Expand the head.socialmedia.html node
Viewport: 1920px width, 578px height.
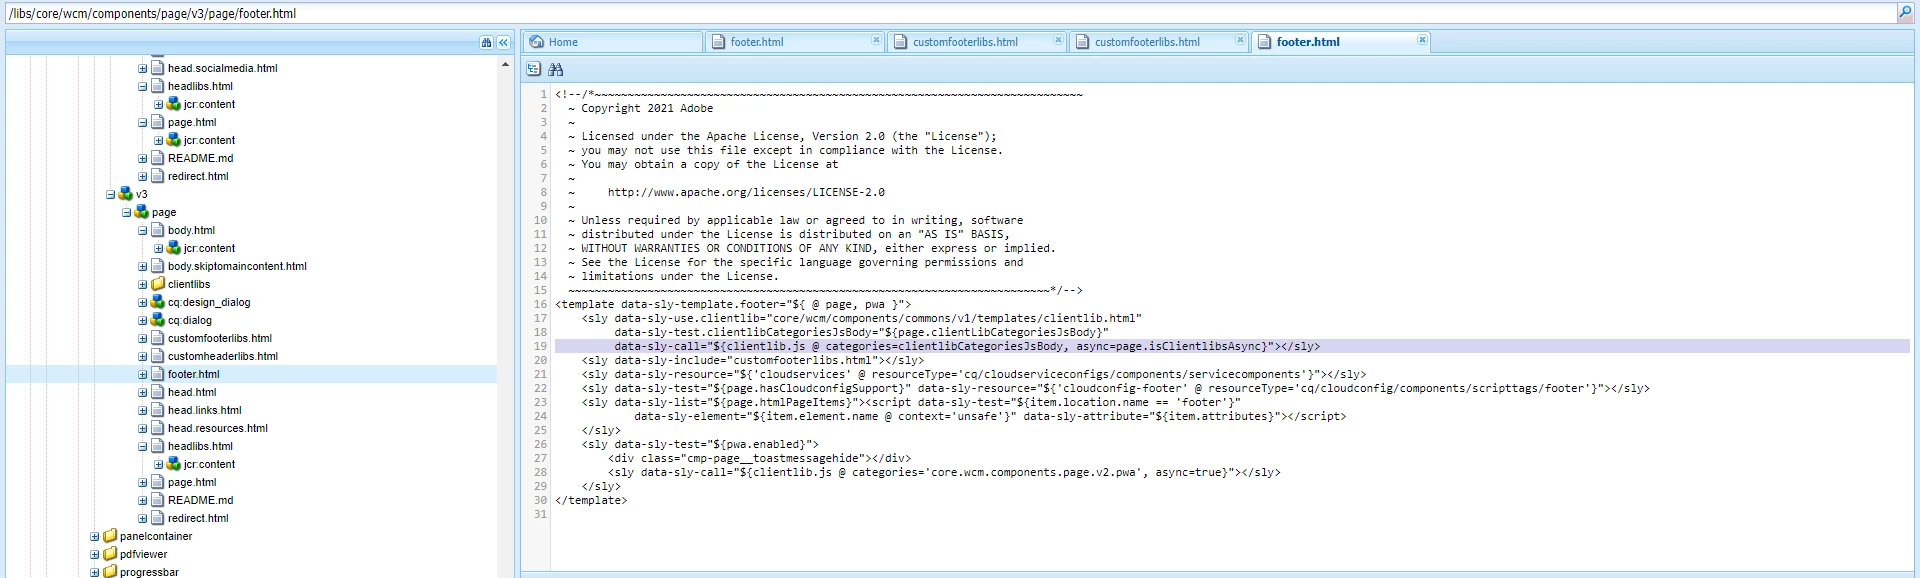(x=143, y=68)
